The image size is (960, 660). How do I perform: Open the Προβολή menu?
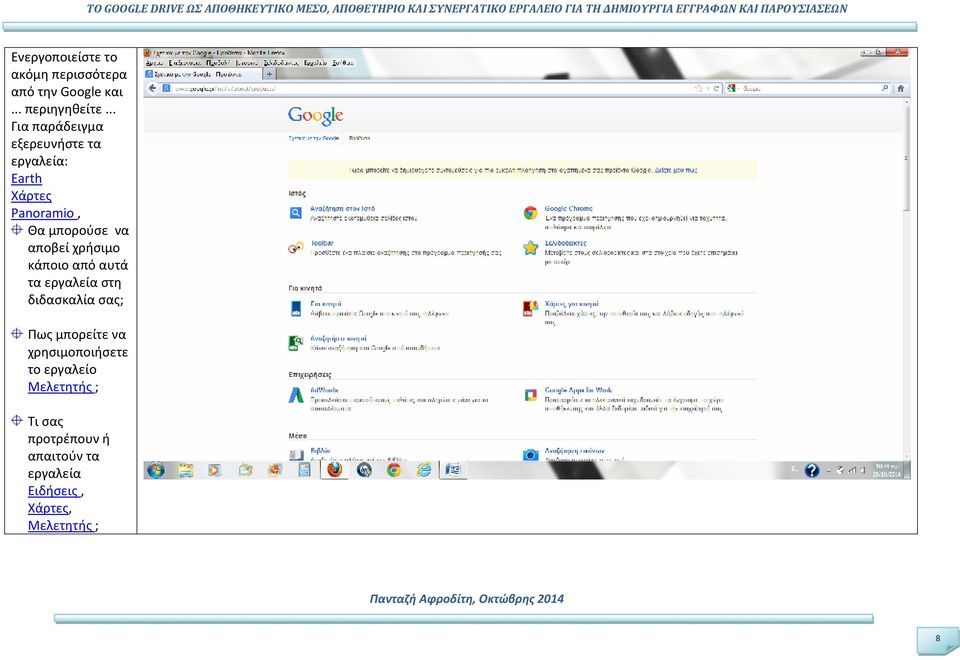[217, 63]
